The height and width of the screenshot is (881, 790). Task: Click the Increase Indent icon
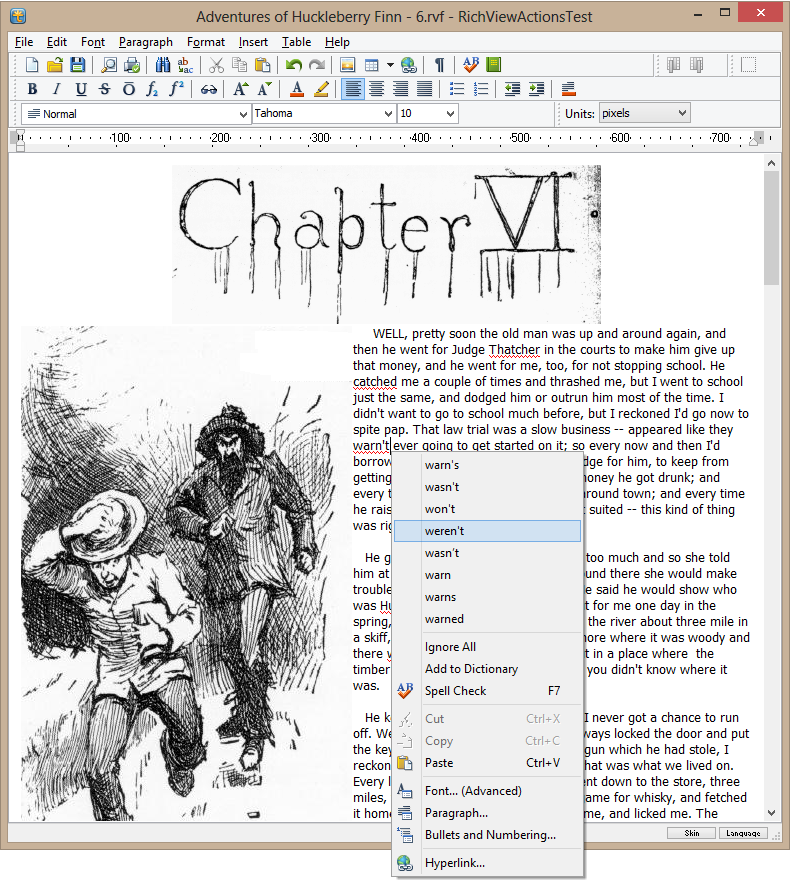(536, 89)
